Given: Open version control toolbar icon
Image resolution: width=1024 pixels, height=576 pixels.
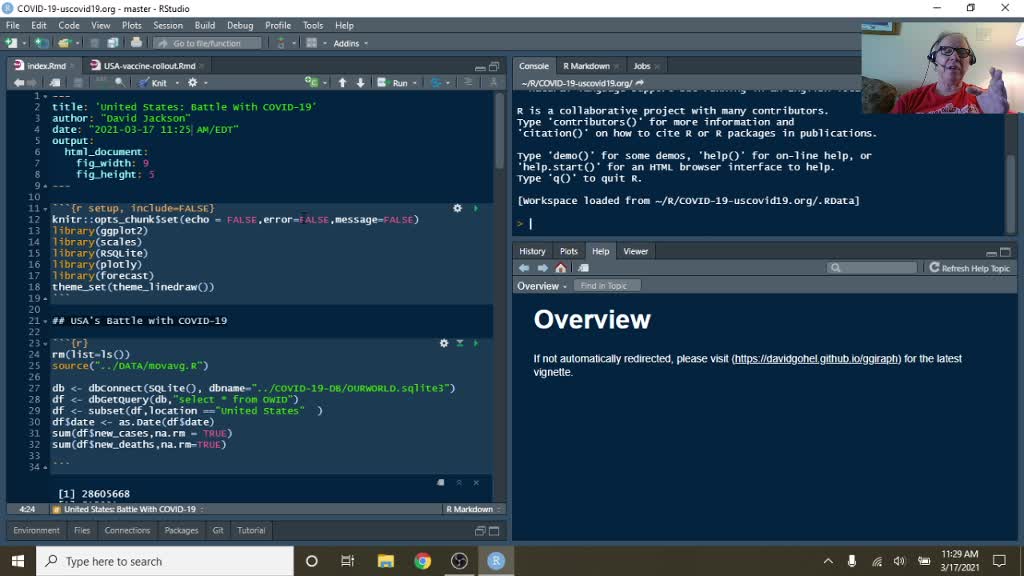Looking at the screenshot, I should point(281,43).
